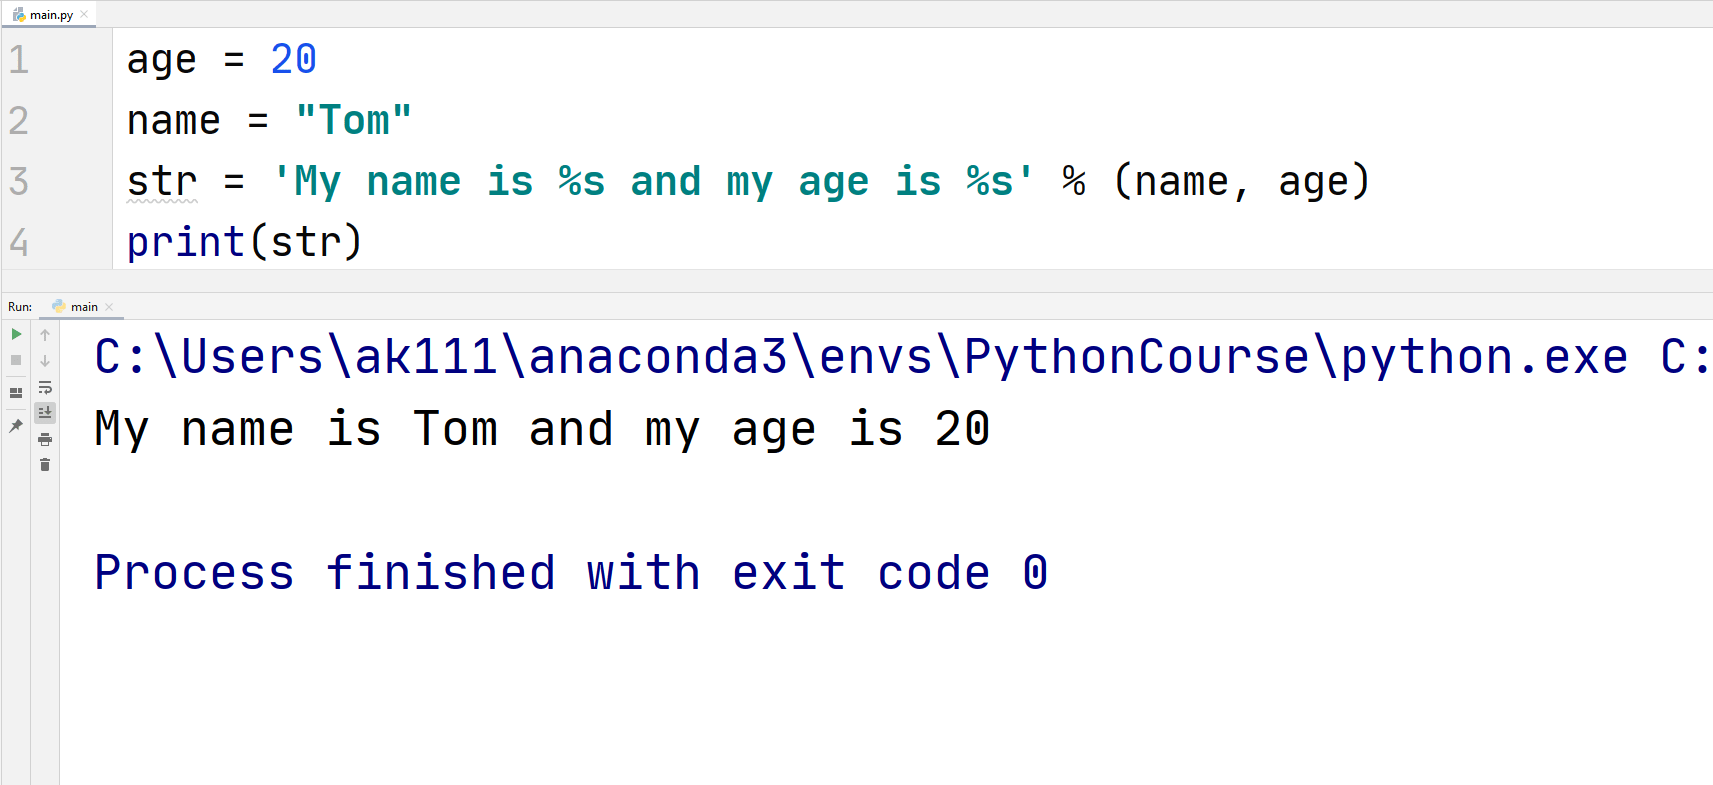
Task: Click line number 2 in the gutter
Action: [x=19, y=121]
